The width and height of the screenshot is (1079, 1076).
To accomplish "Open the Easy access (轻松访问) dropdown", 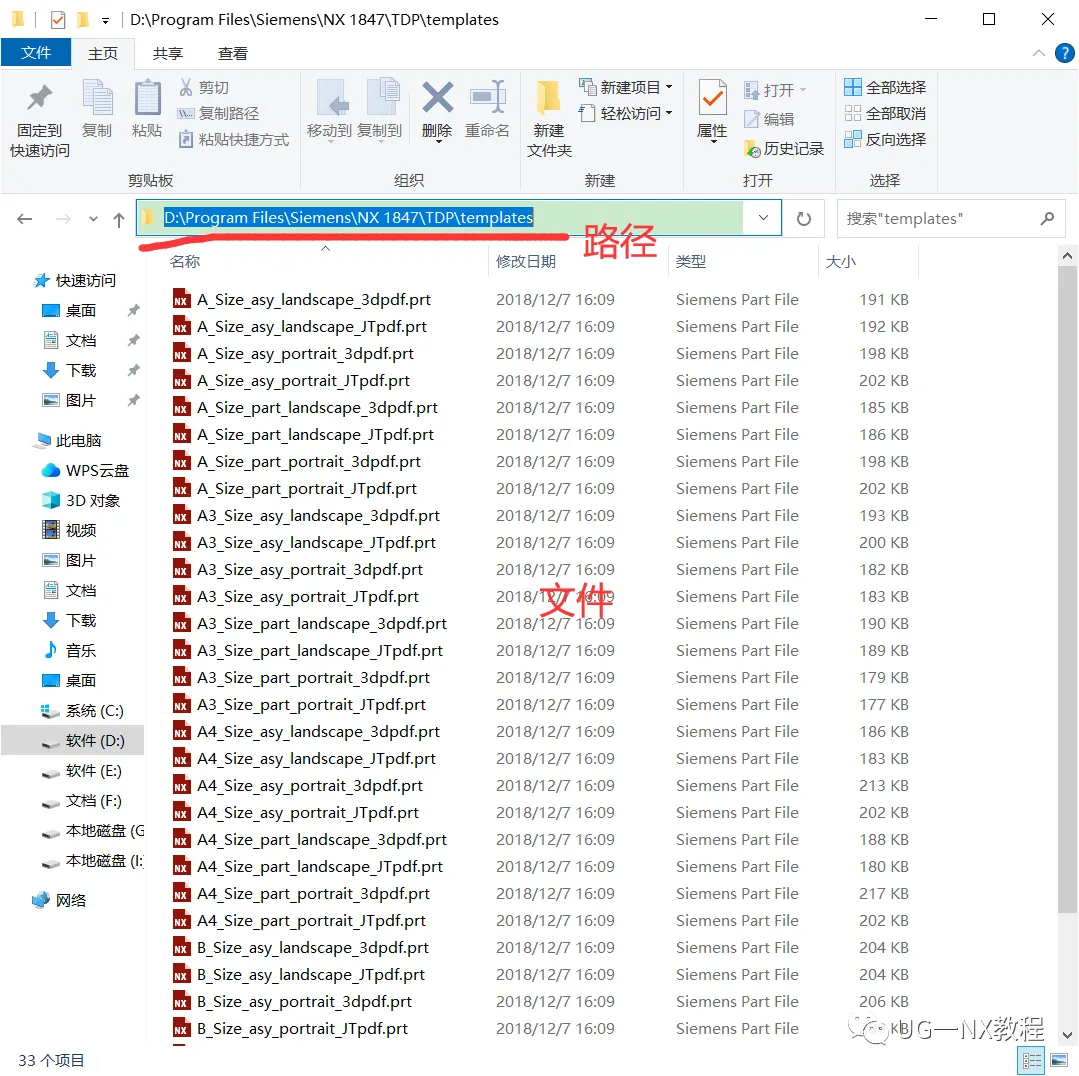I will click(x=626, y=114).
